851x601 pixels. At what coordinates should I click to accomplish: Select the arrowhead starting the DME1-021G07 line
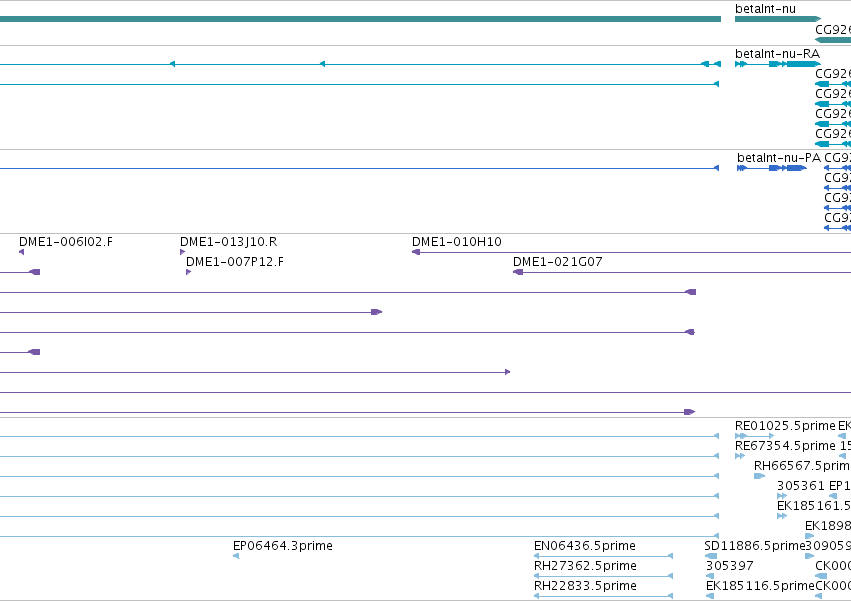(518, 272)
